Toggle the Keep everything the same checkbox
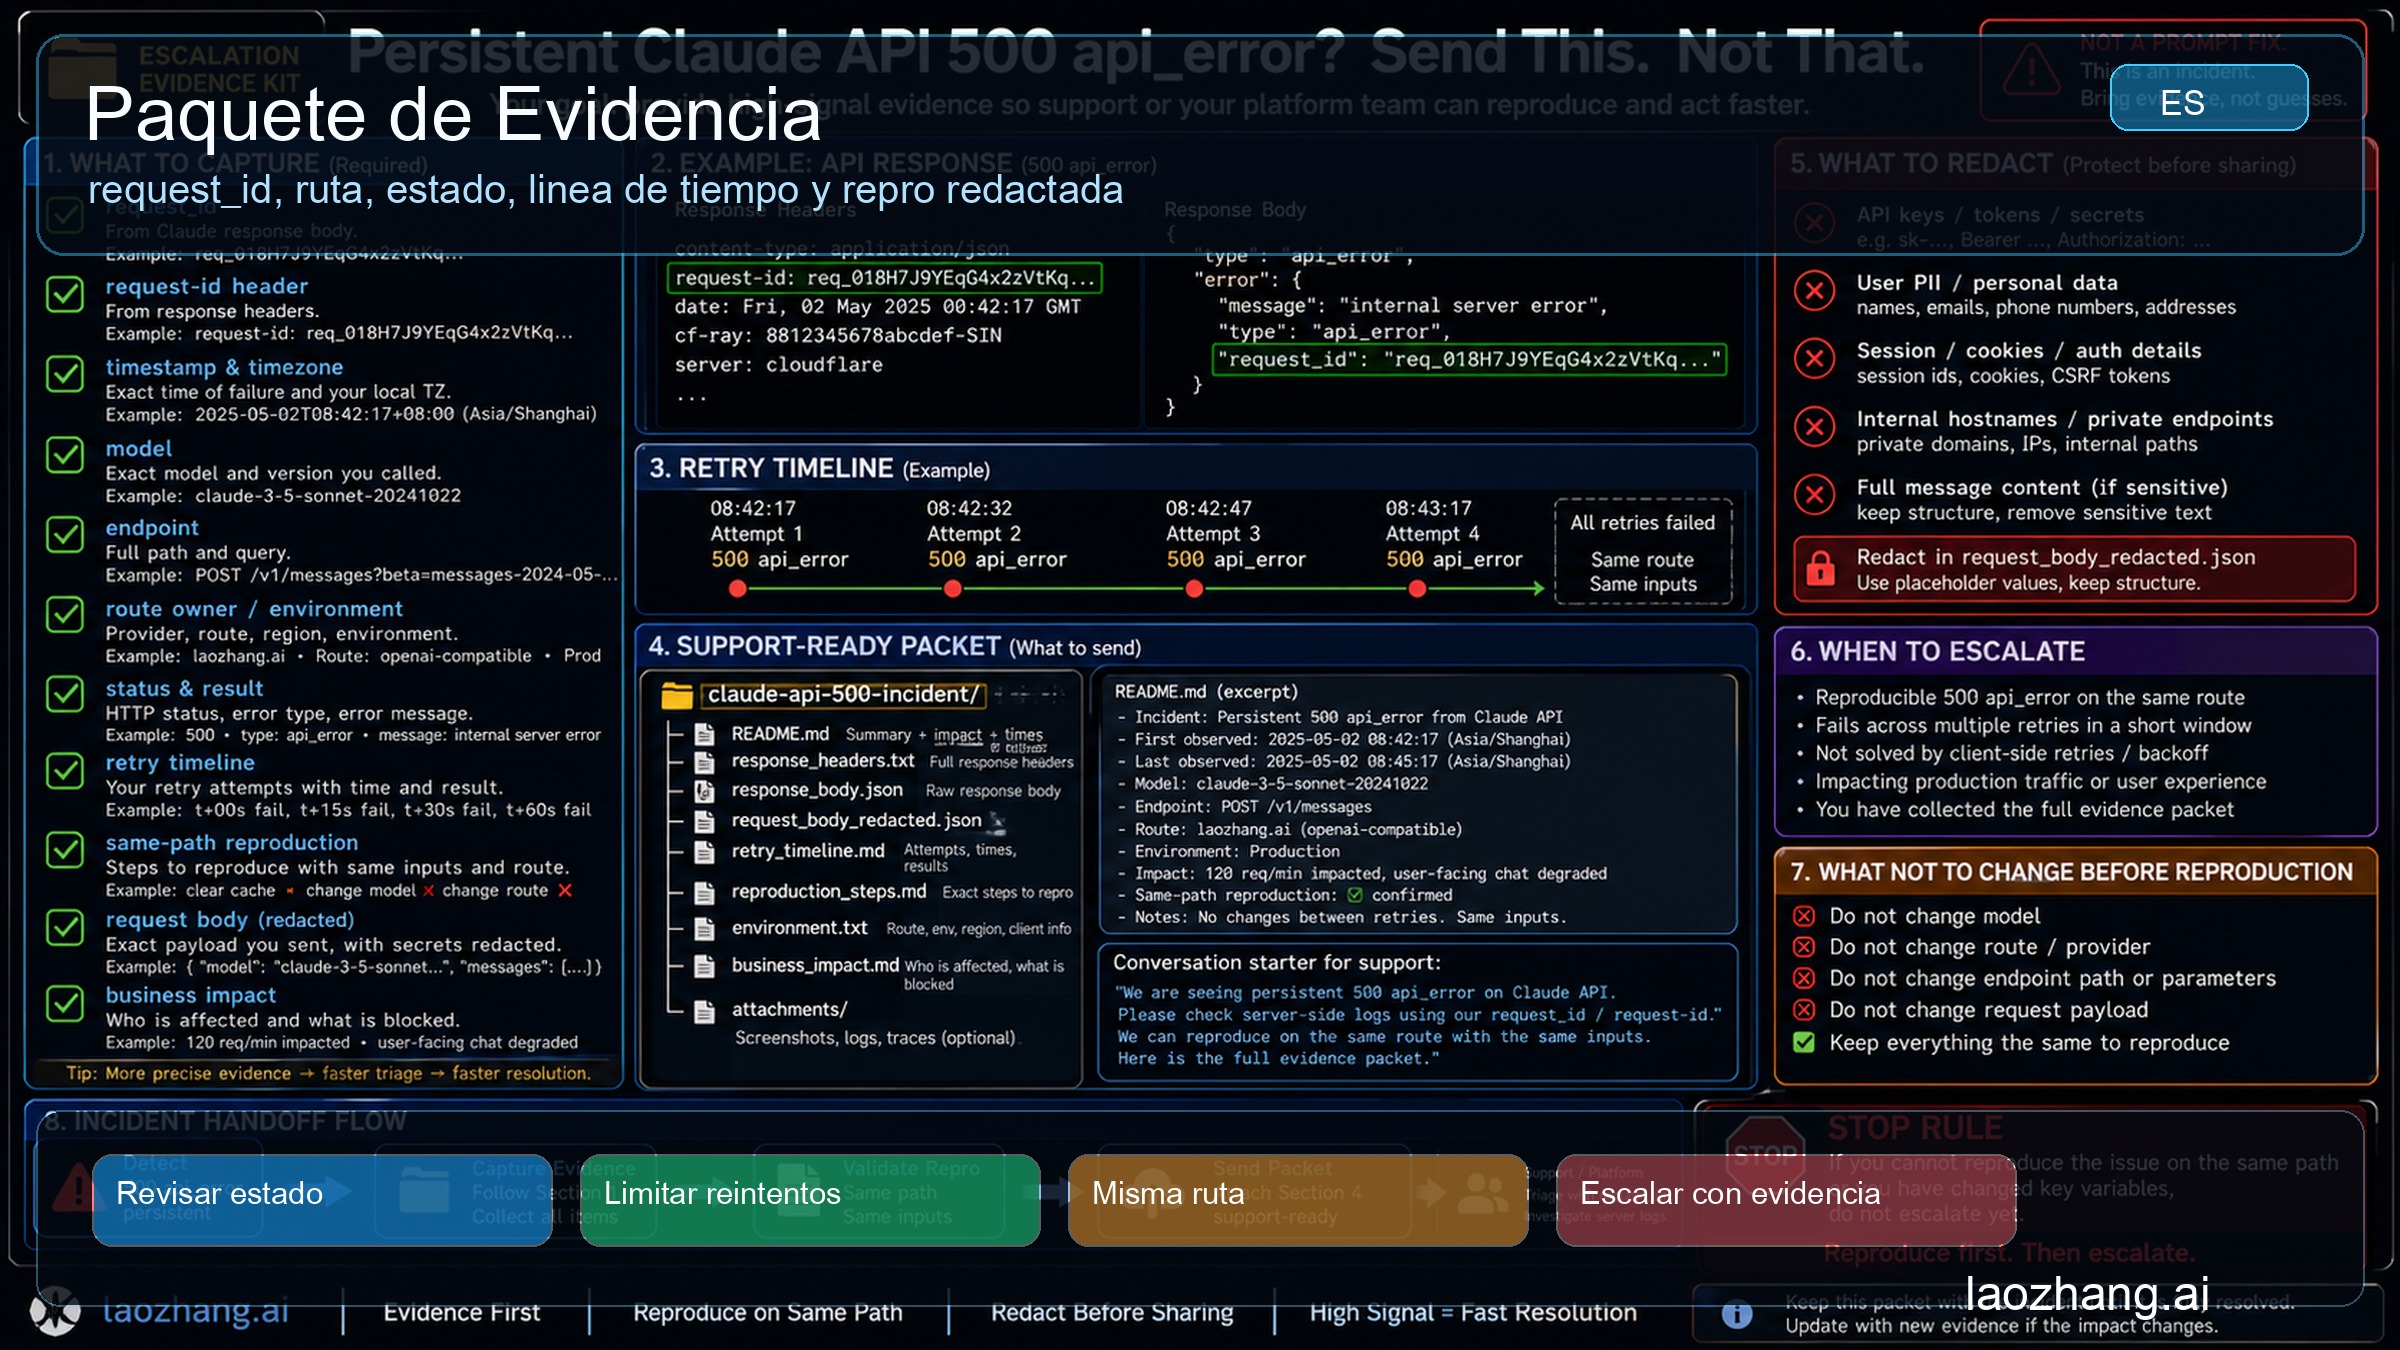 (x=1804, y=1042)
